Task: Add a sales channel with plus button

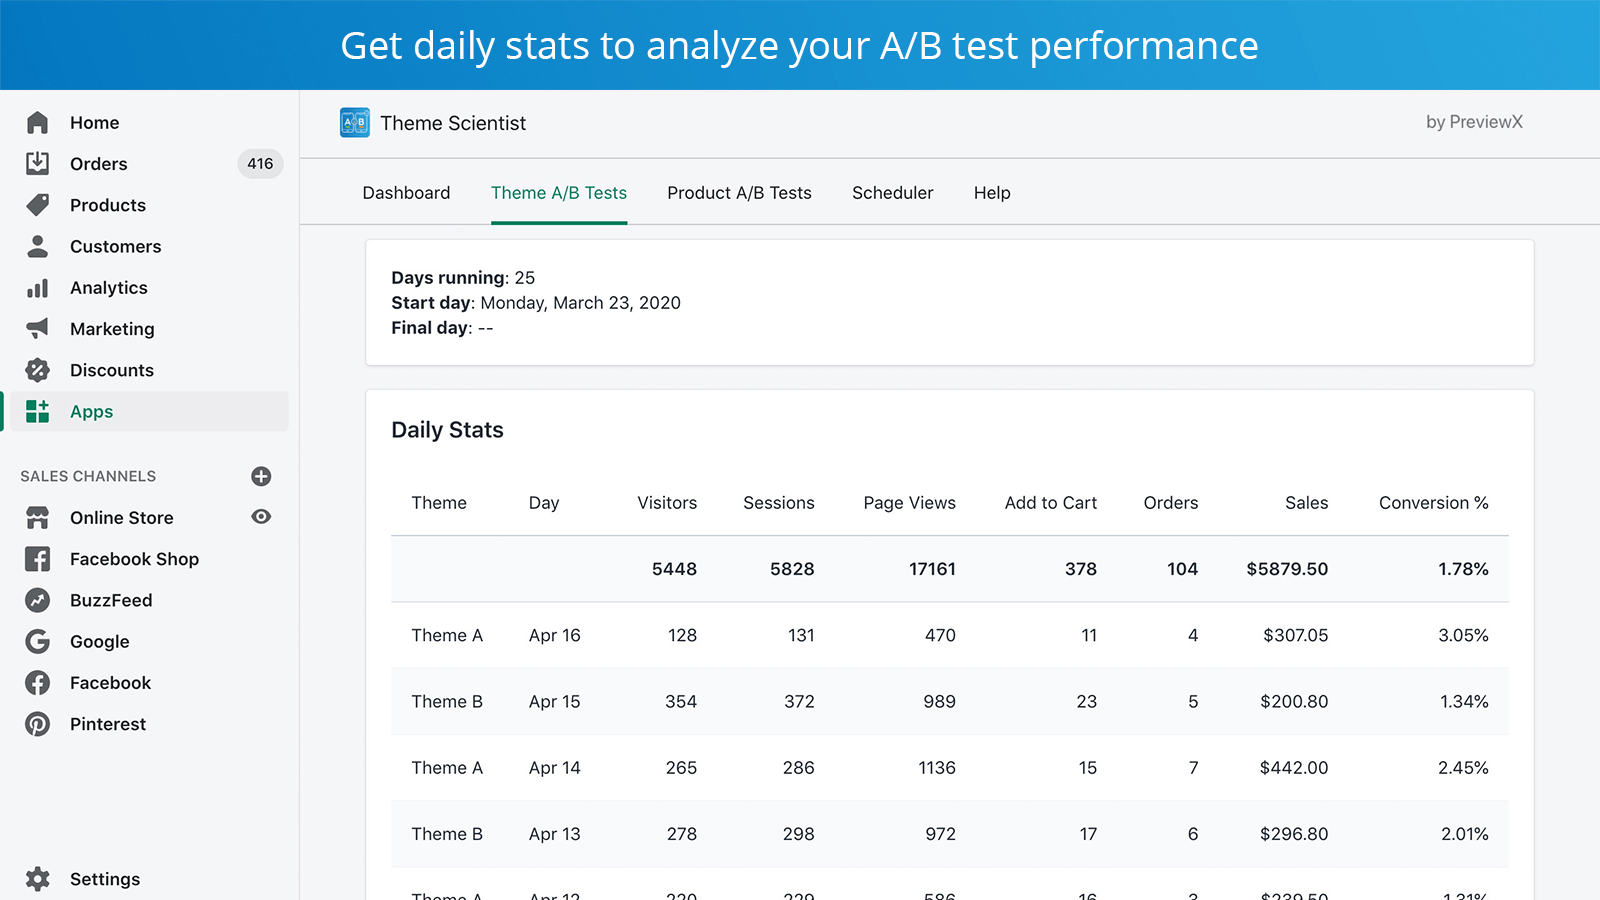Action: point(261,476)
